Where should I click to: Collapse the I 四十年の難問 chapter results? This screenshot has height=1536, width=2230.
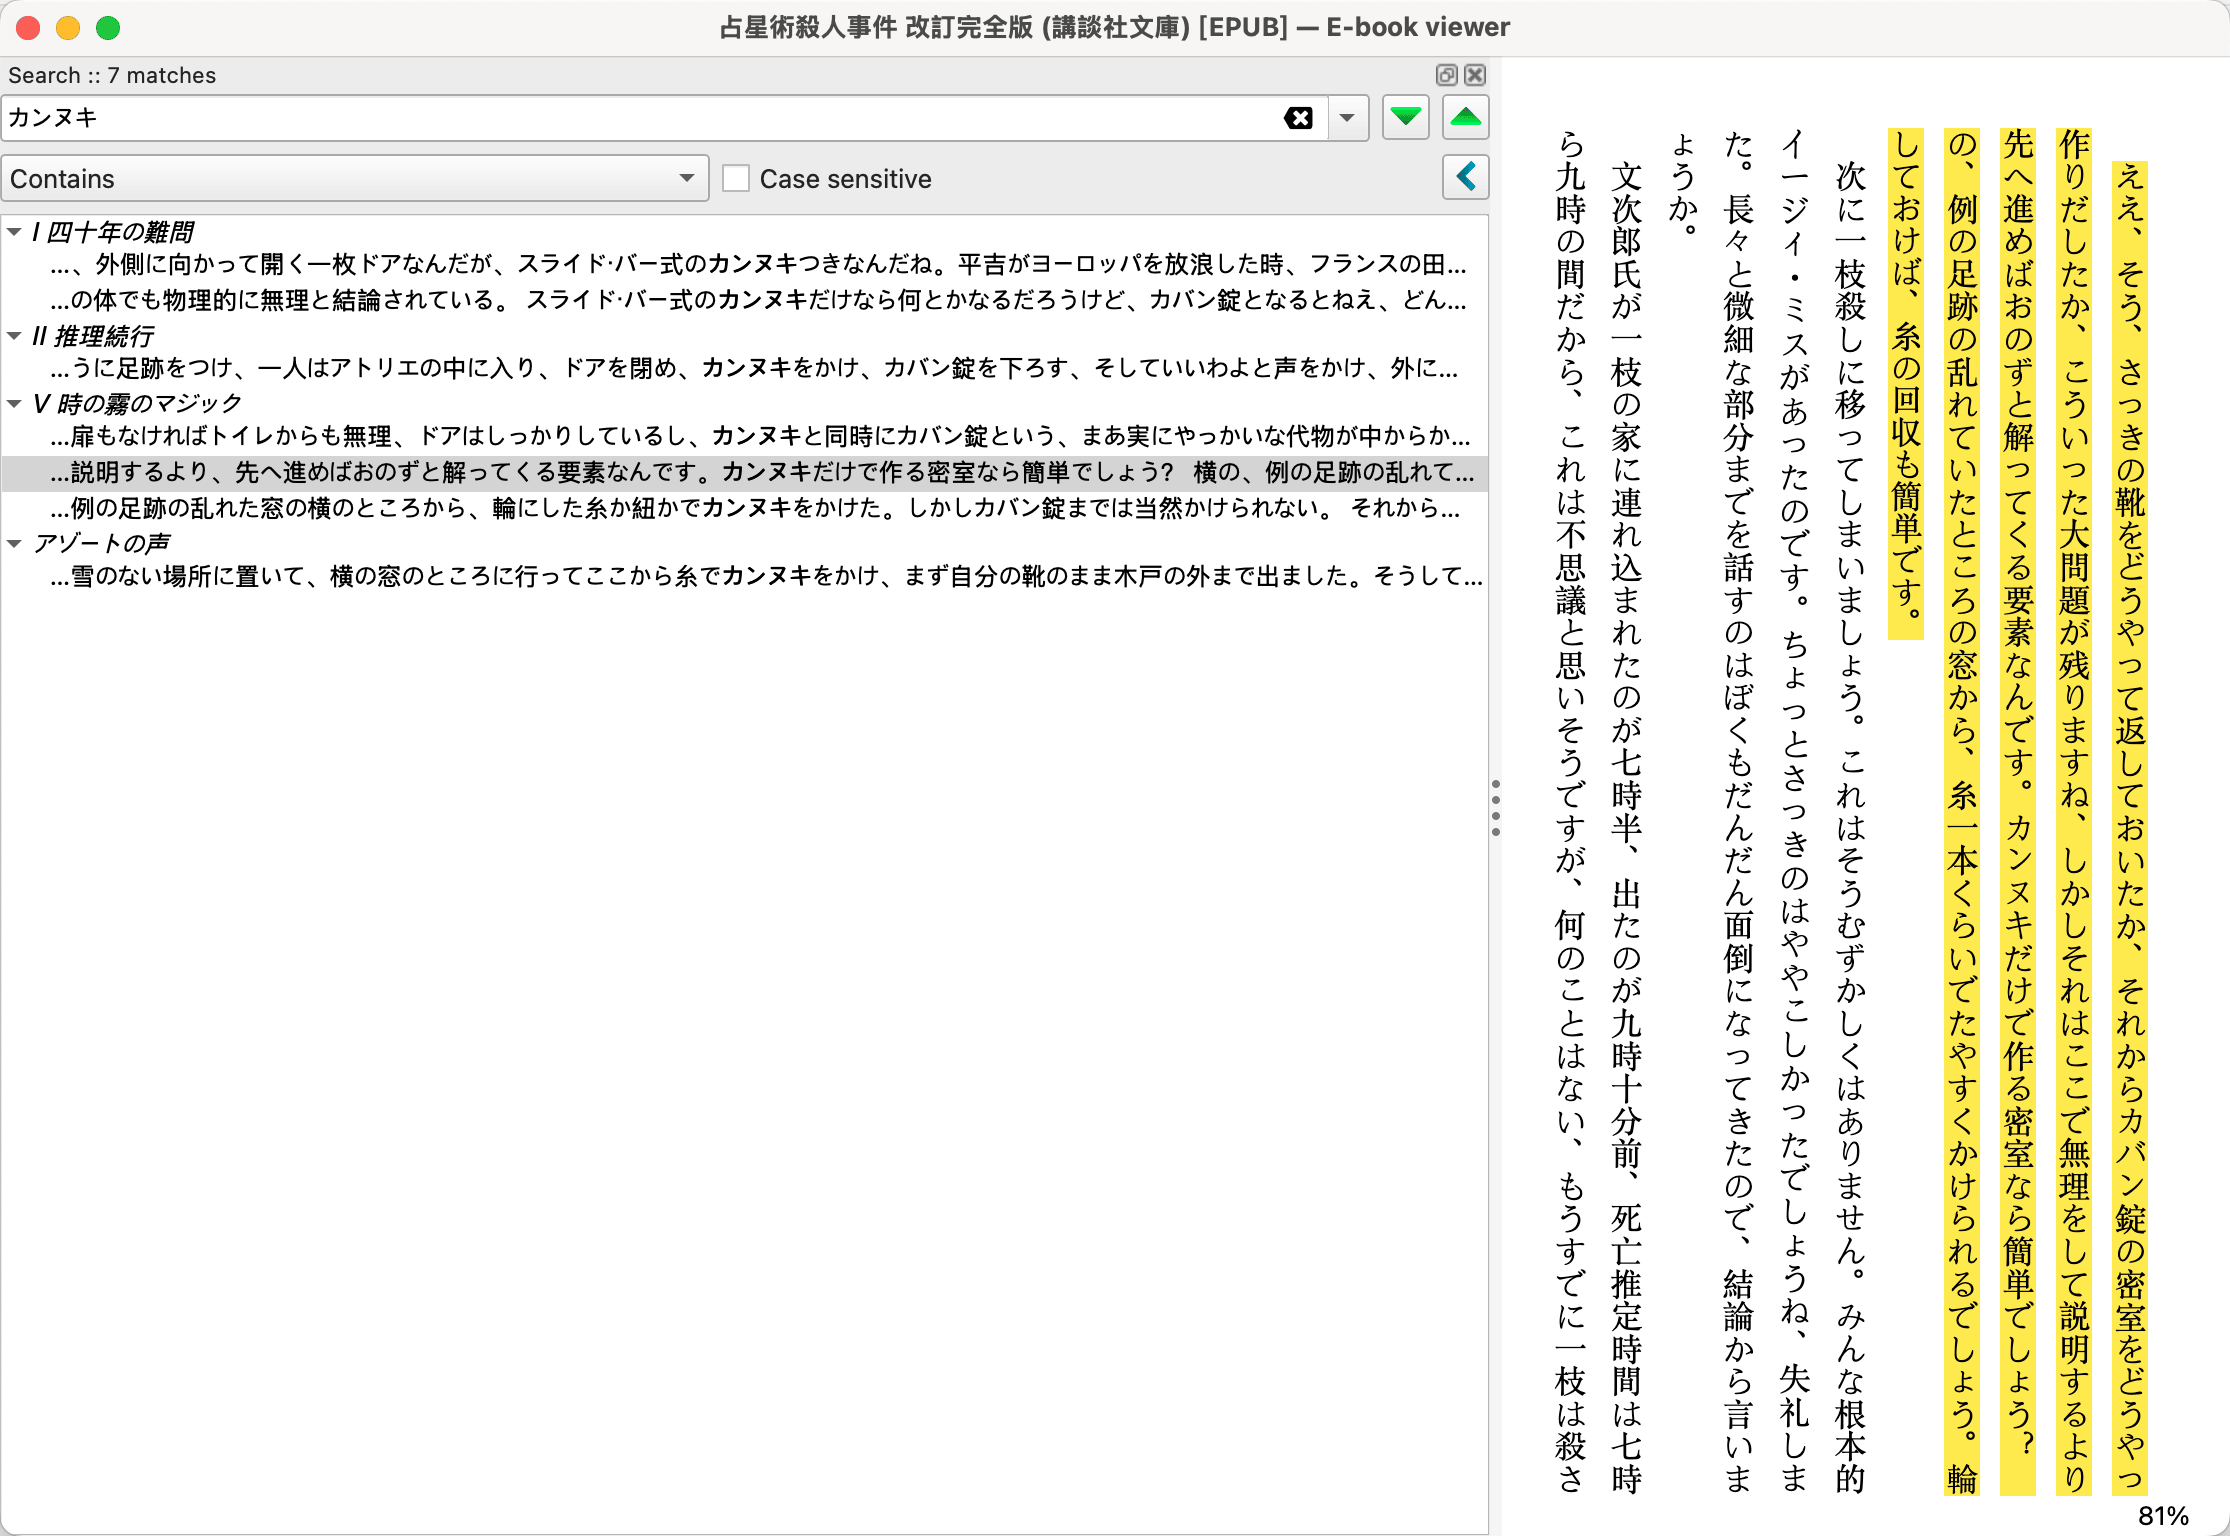click(x=15, y=231)
